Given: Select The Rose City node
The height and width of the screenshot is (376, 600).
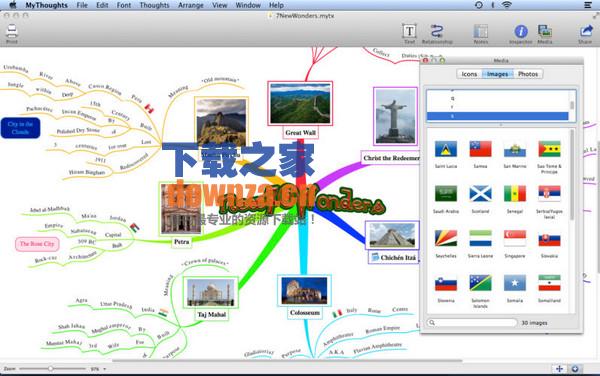Looking at the screenshot, I should coord(37,244).
